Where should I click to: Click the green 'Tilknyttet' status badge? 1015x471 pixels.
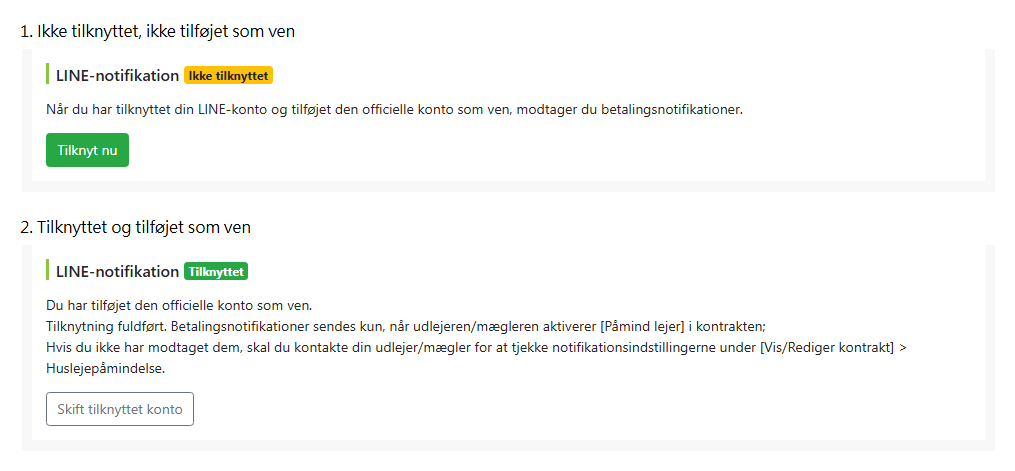[x=216, y=272]
